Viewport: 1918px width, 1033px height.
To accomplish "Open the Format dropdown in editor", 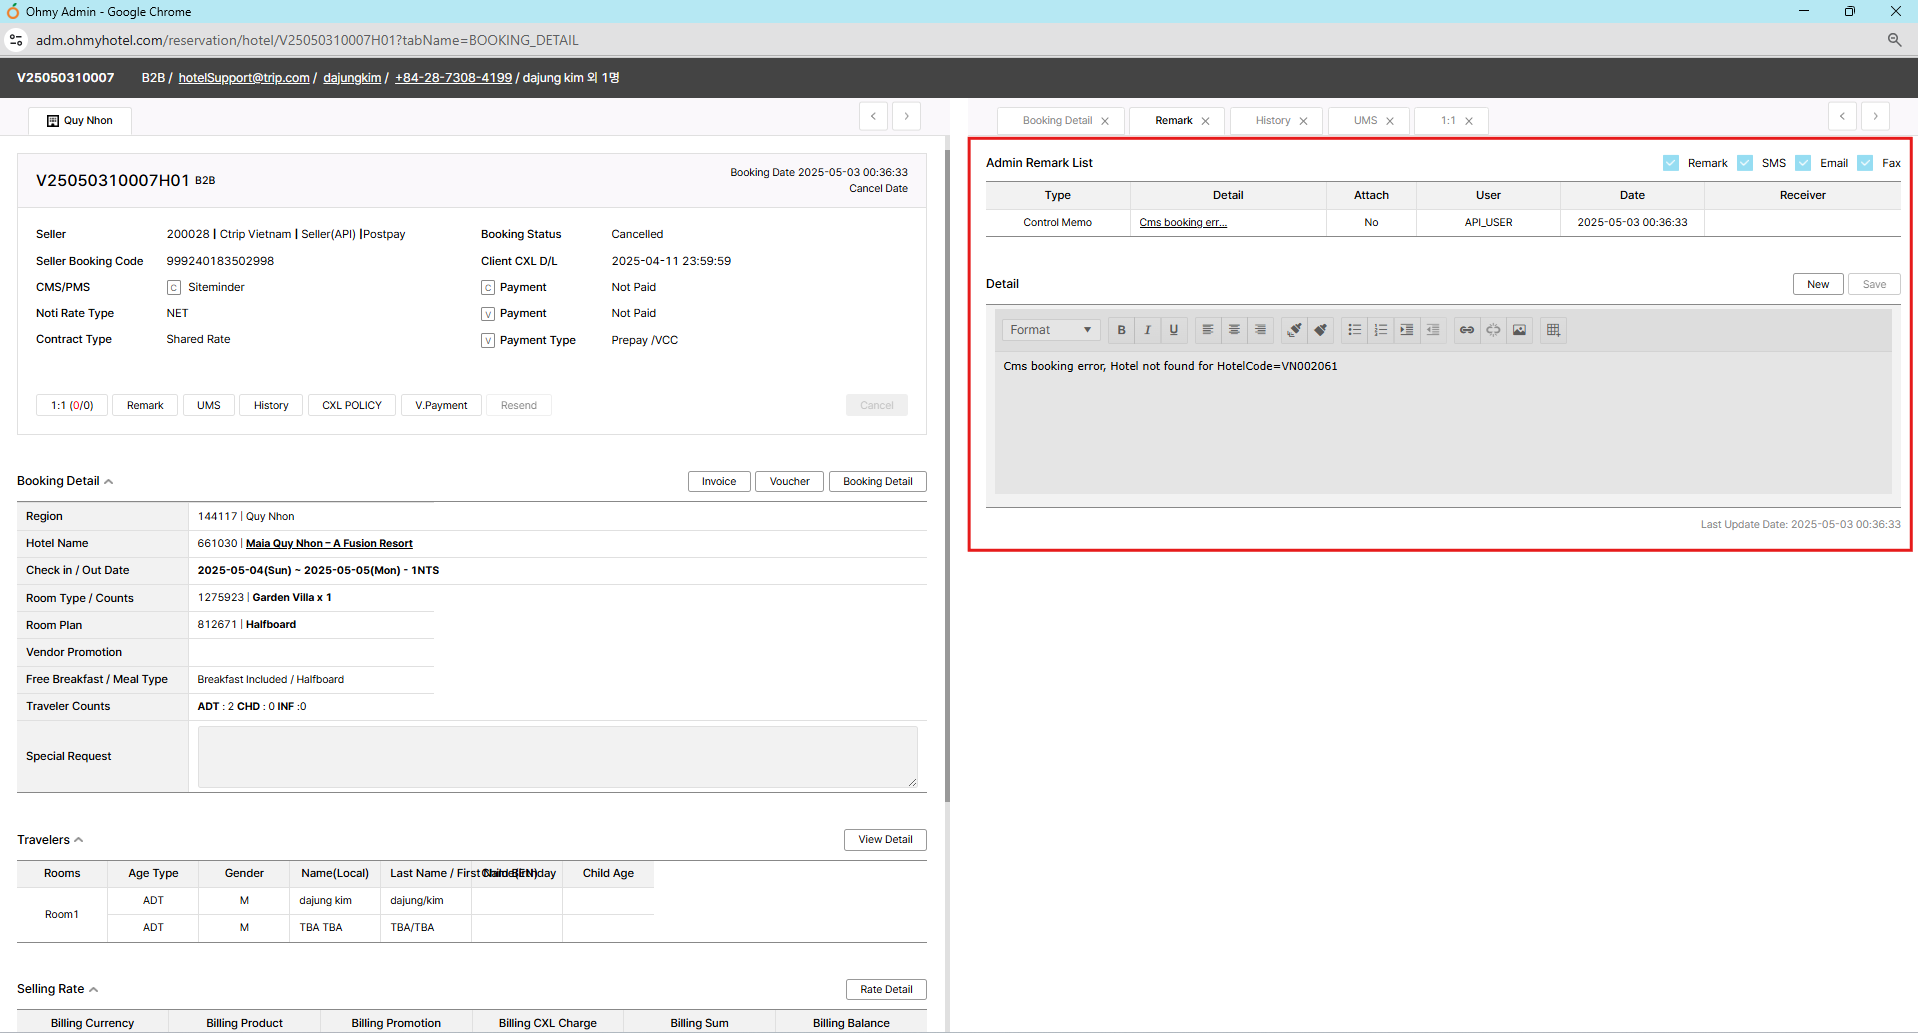I will [x=1050, y=330].
